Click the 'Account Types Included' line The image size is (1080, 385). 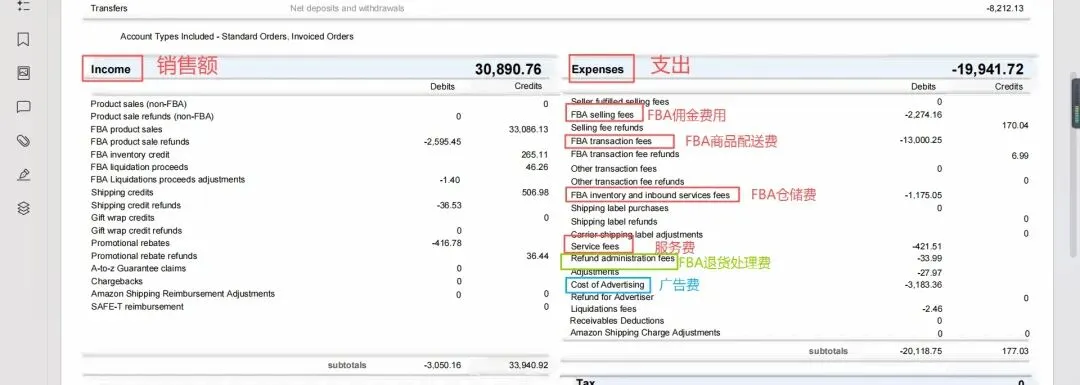237,37
